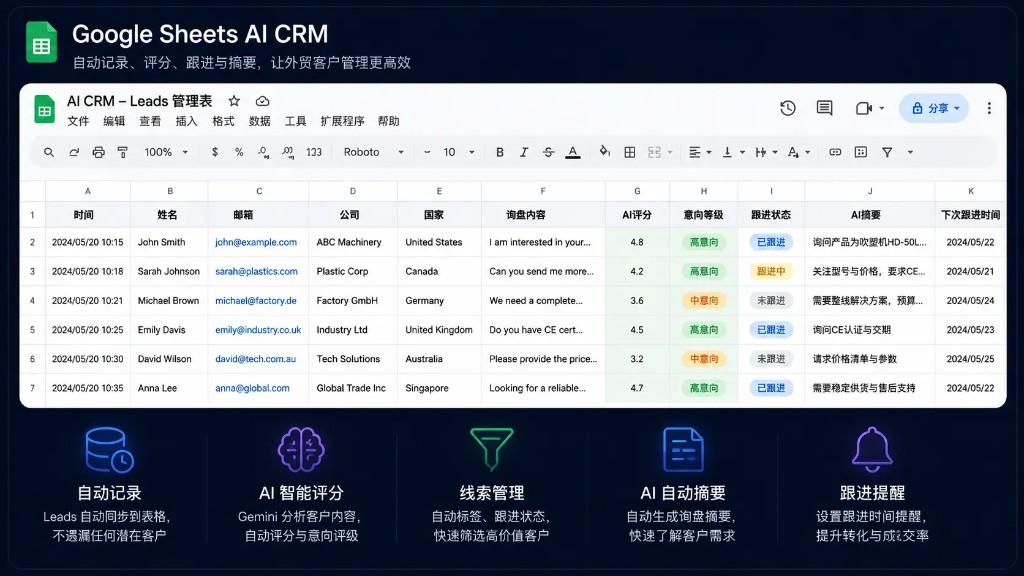Click the document title AI CRM – Leads 管理表
Image resolution: width=1024 pixels, height=576 pixels.
(x=140, y=101)
